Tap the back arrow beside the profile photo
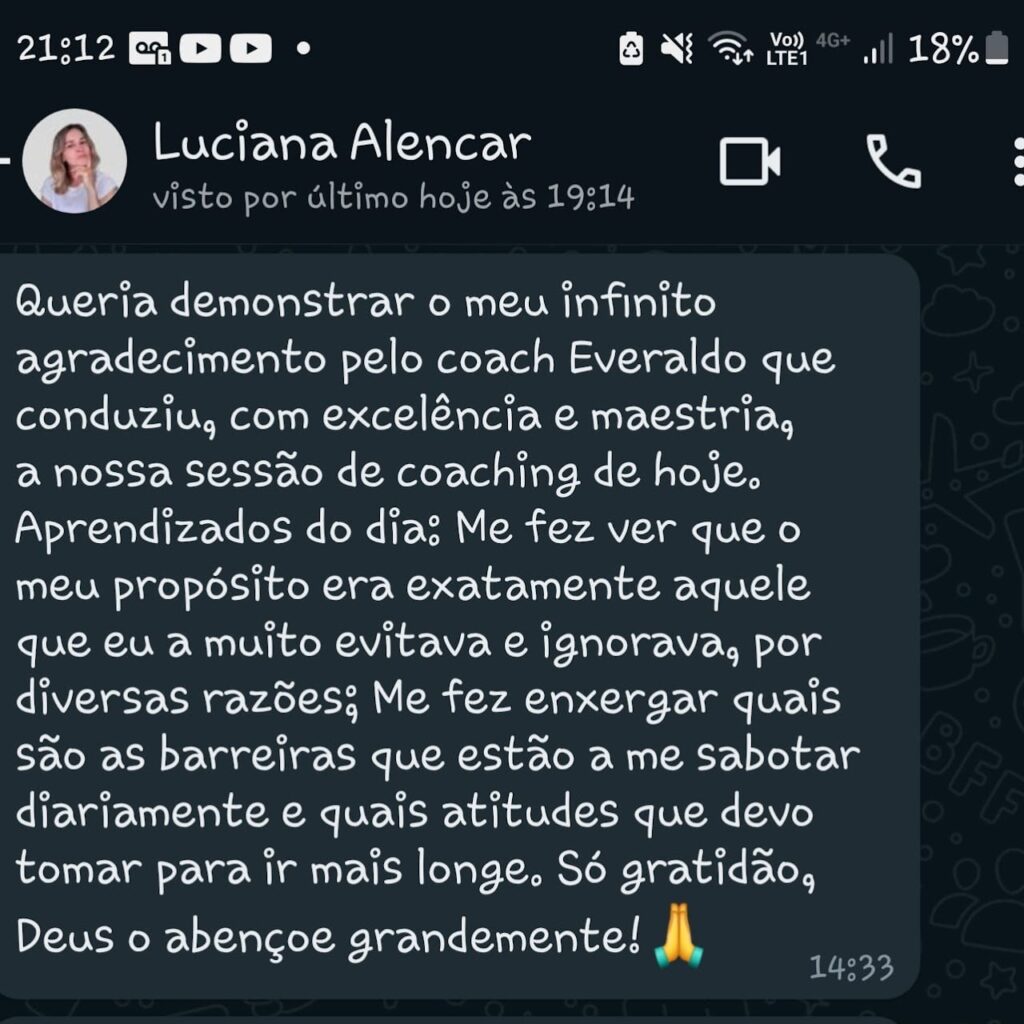 coord(5,159)
